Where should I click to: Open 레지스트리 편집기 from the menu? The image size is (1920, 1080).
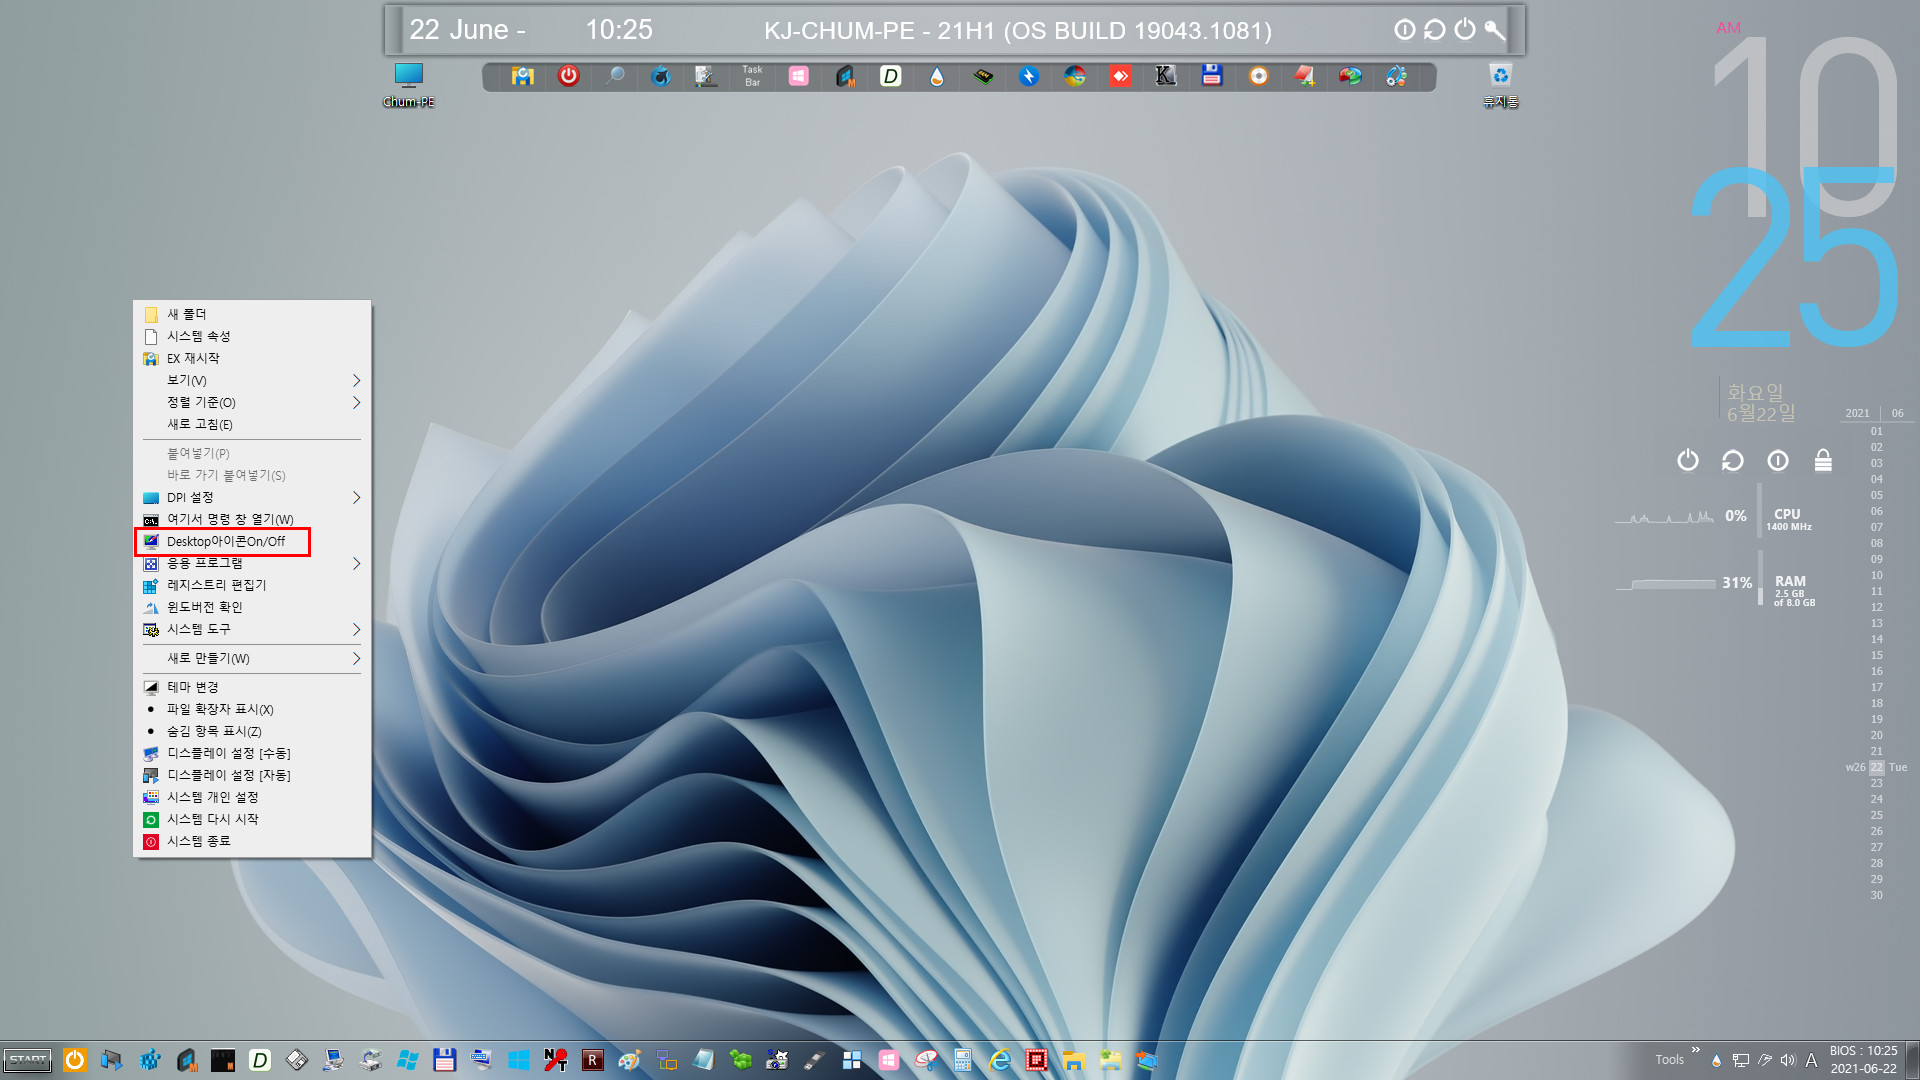coord(252,585)
